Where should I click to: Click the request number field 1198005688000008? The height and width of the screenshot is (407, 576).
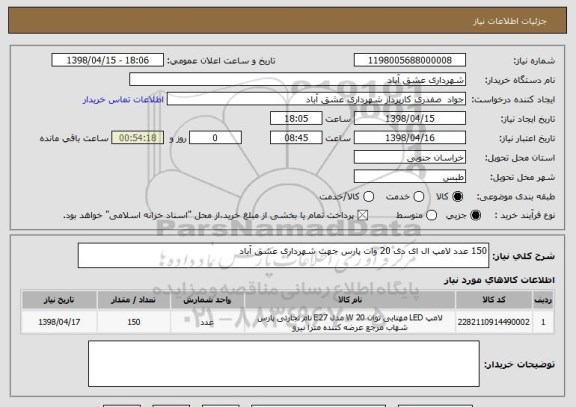pyautogui.click(x=410, y=60)
